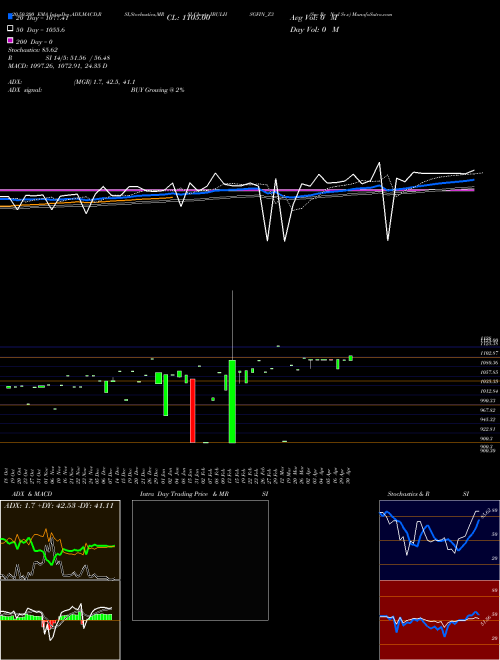Click the tall red candlestick

click(193, 411)
